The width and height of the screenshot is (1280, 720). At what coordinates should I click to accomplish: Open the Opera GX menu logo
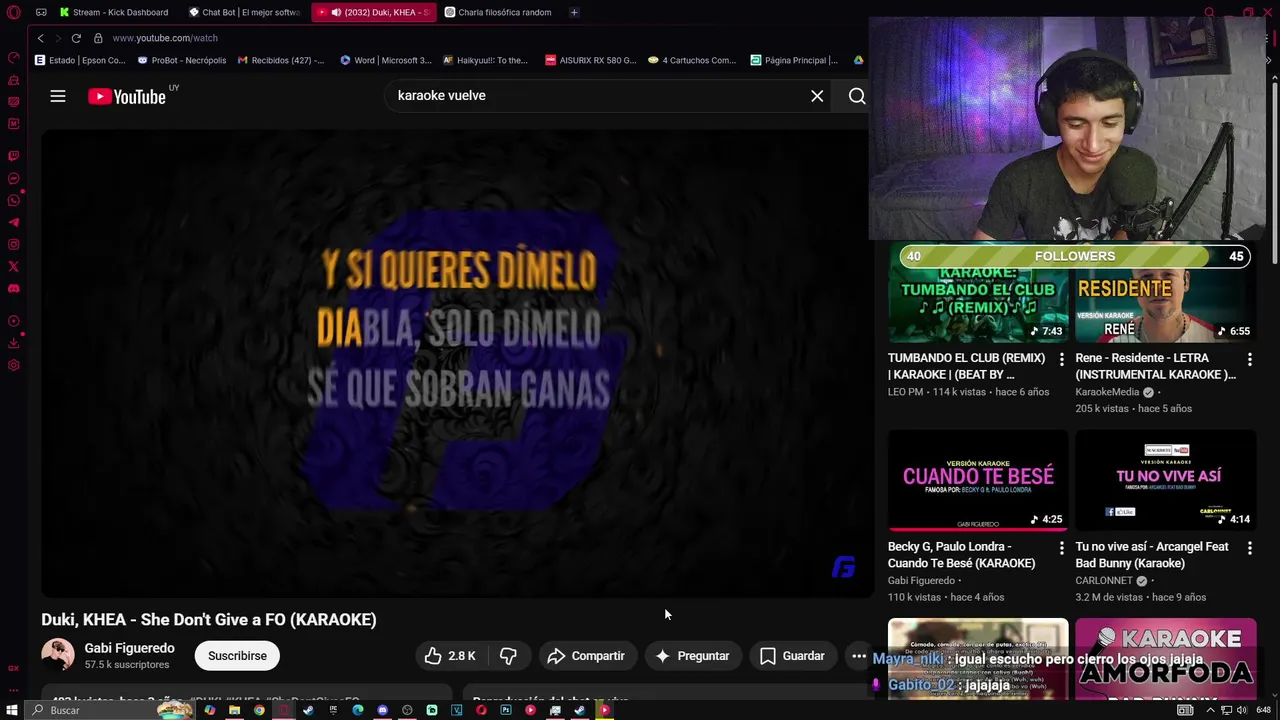pos(13,12)
